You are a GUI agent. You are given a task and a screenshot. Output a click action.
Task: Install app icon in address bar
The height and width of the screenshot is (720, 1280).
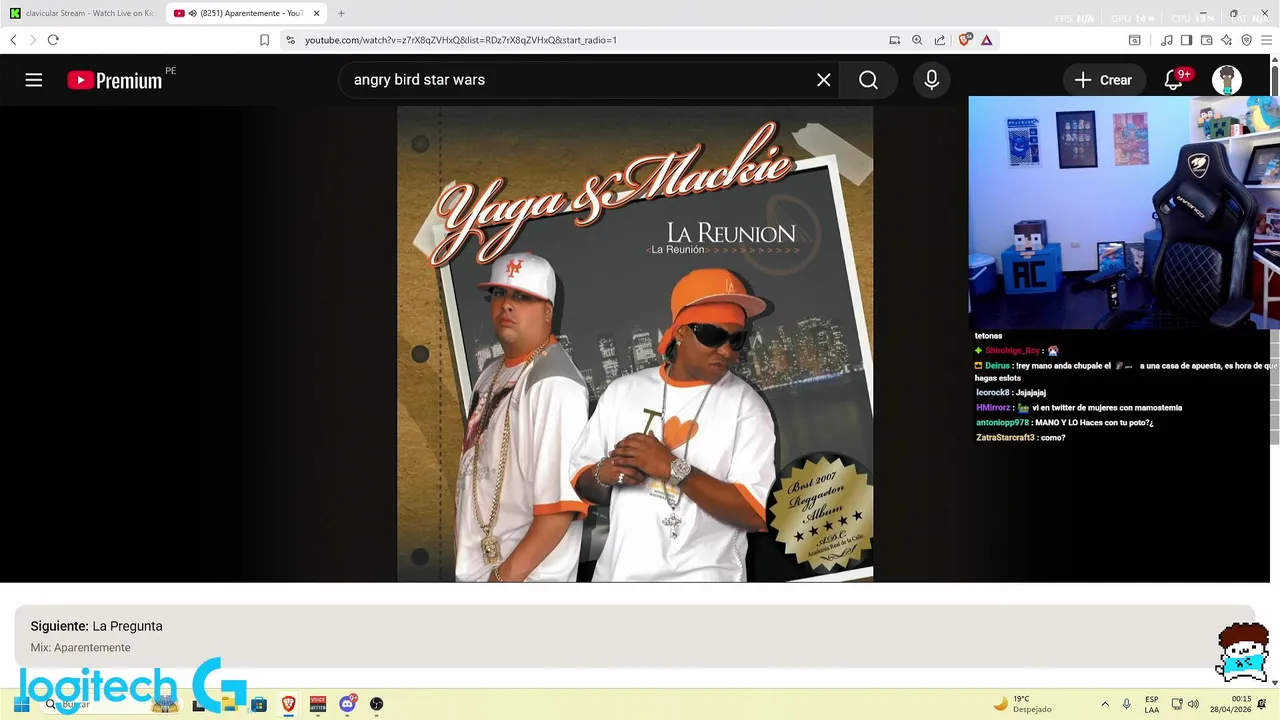coord(894,40)
